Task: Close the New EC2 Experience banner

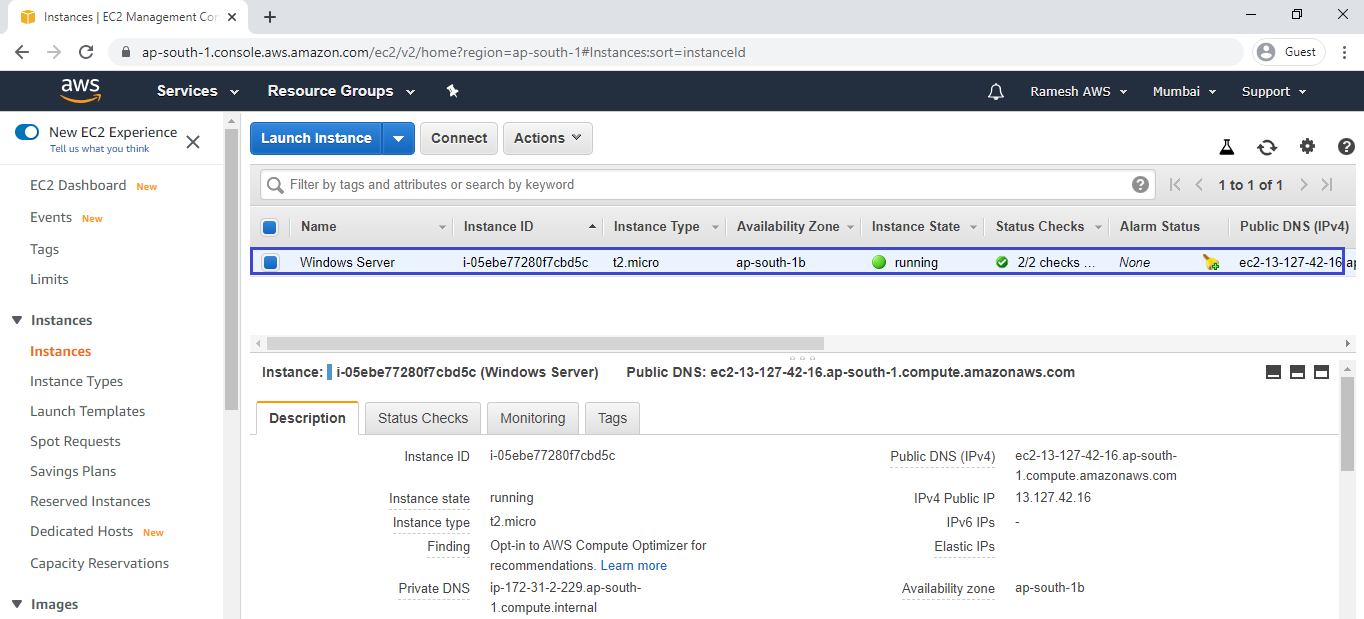Action: pos(193,142)
